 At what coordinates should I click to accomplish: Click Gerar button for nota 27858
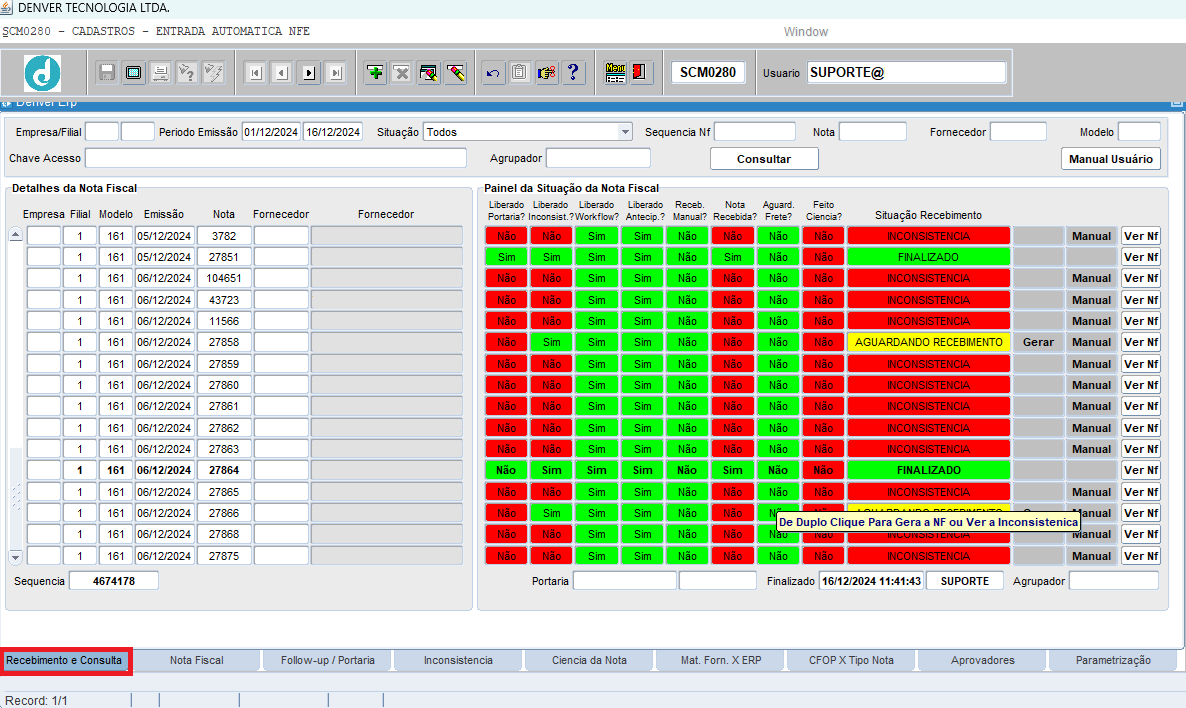(x=1038, y=343)
